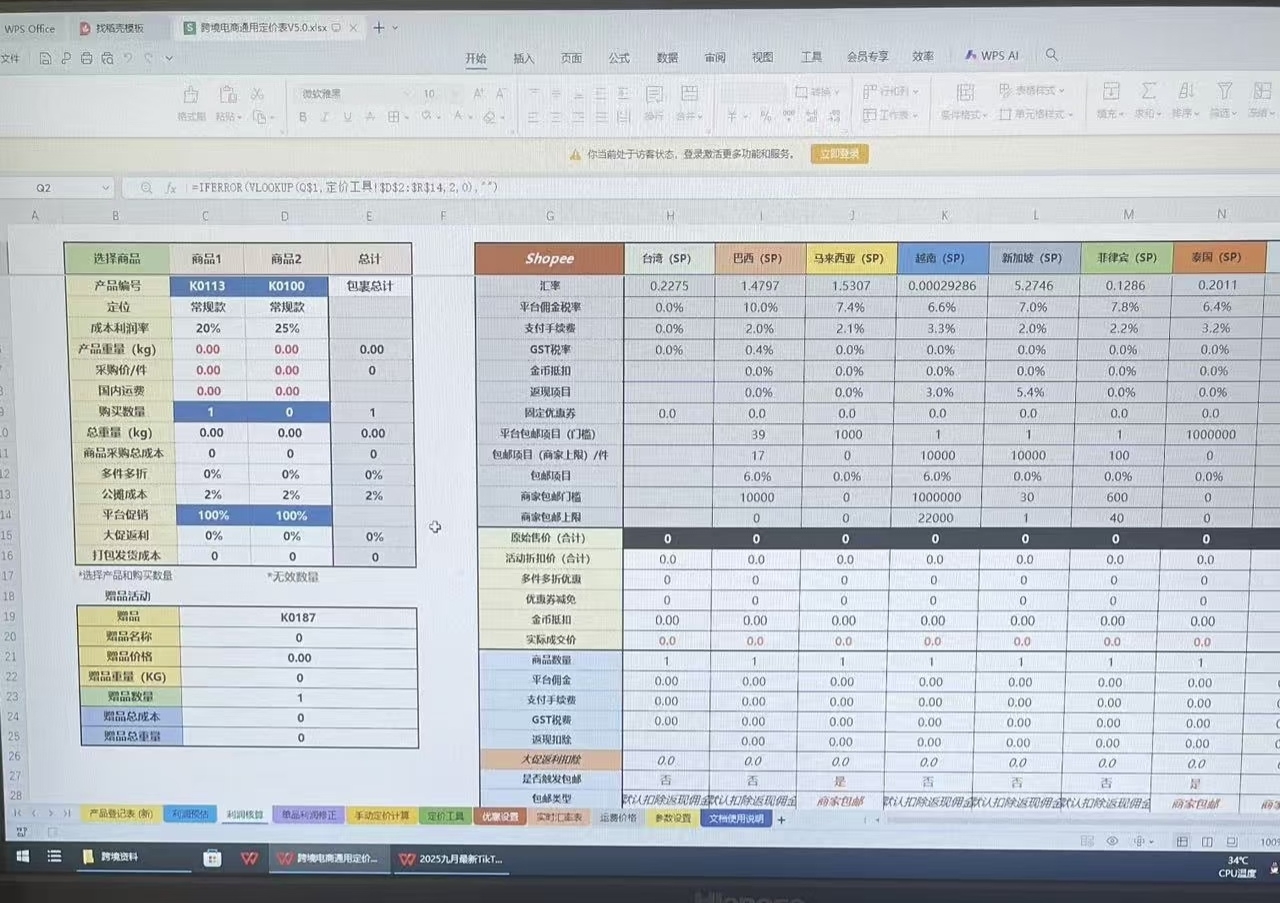Click the Filter (筛选) funnel icon
The width and height of the screenshot is (1280, 903).
[x=1222, y=93]
